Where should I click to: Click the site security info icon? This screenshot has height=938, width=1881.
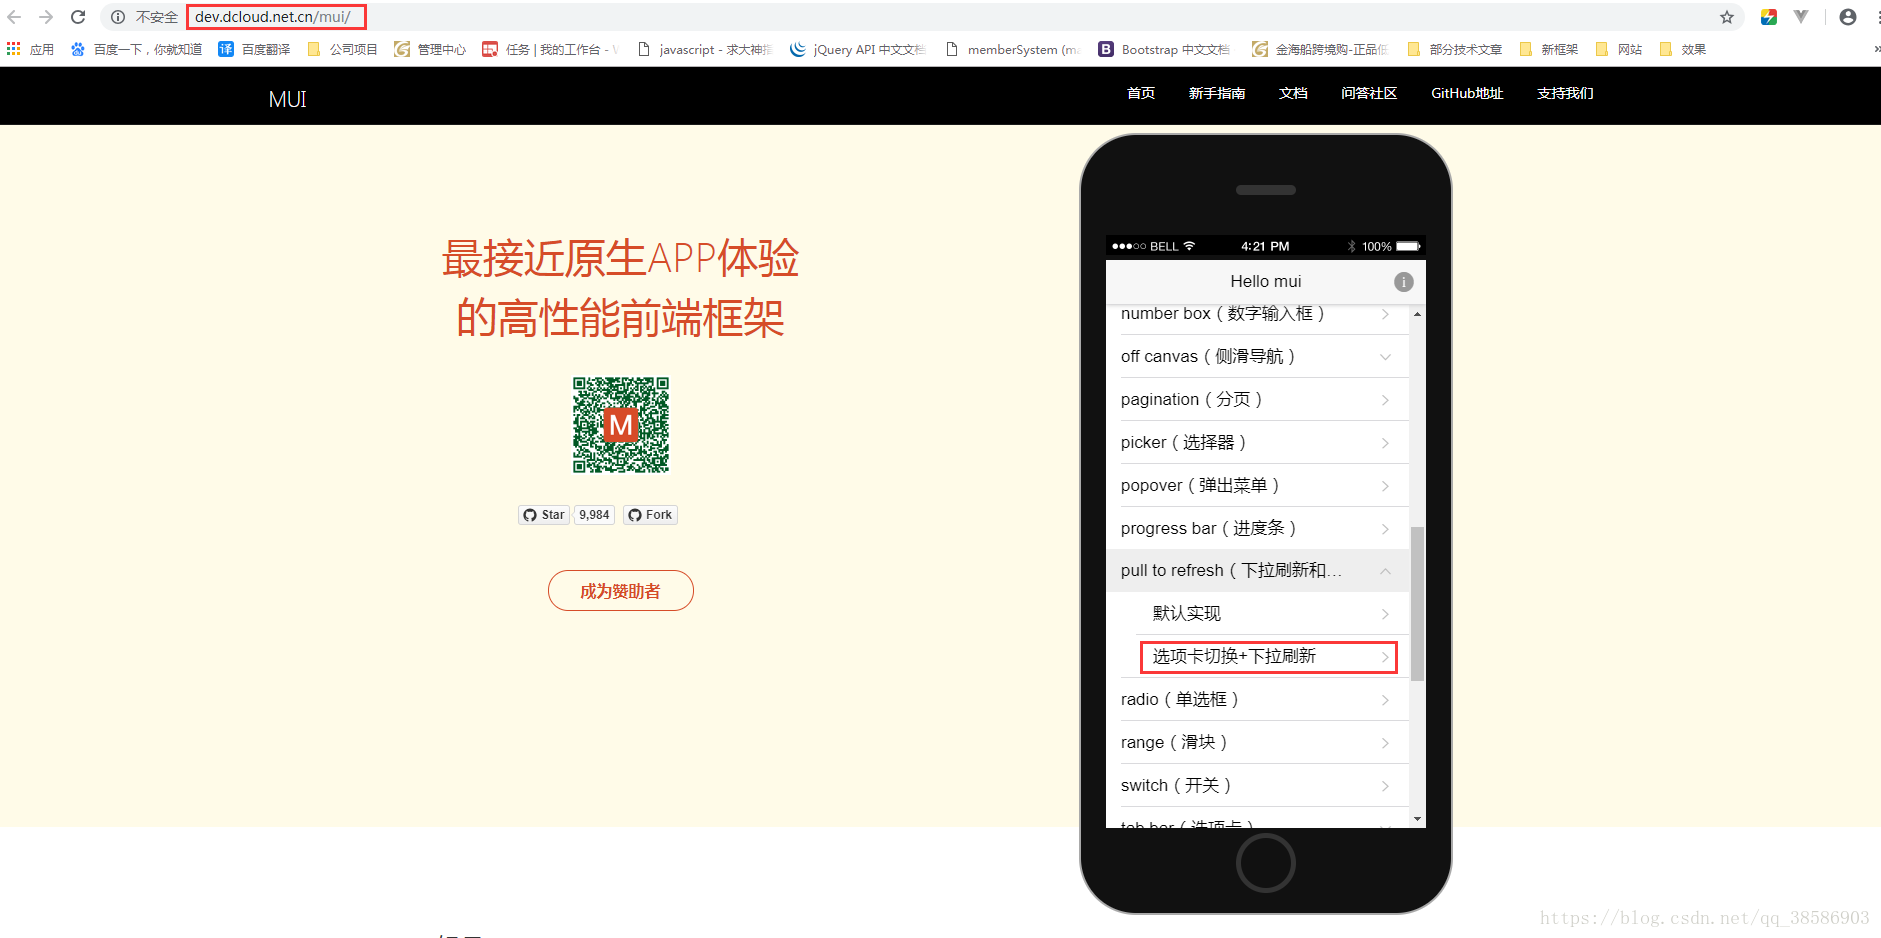(118, 17)
